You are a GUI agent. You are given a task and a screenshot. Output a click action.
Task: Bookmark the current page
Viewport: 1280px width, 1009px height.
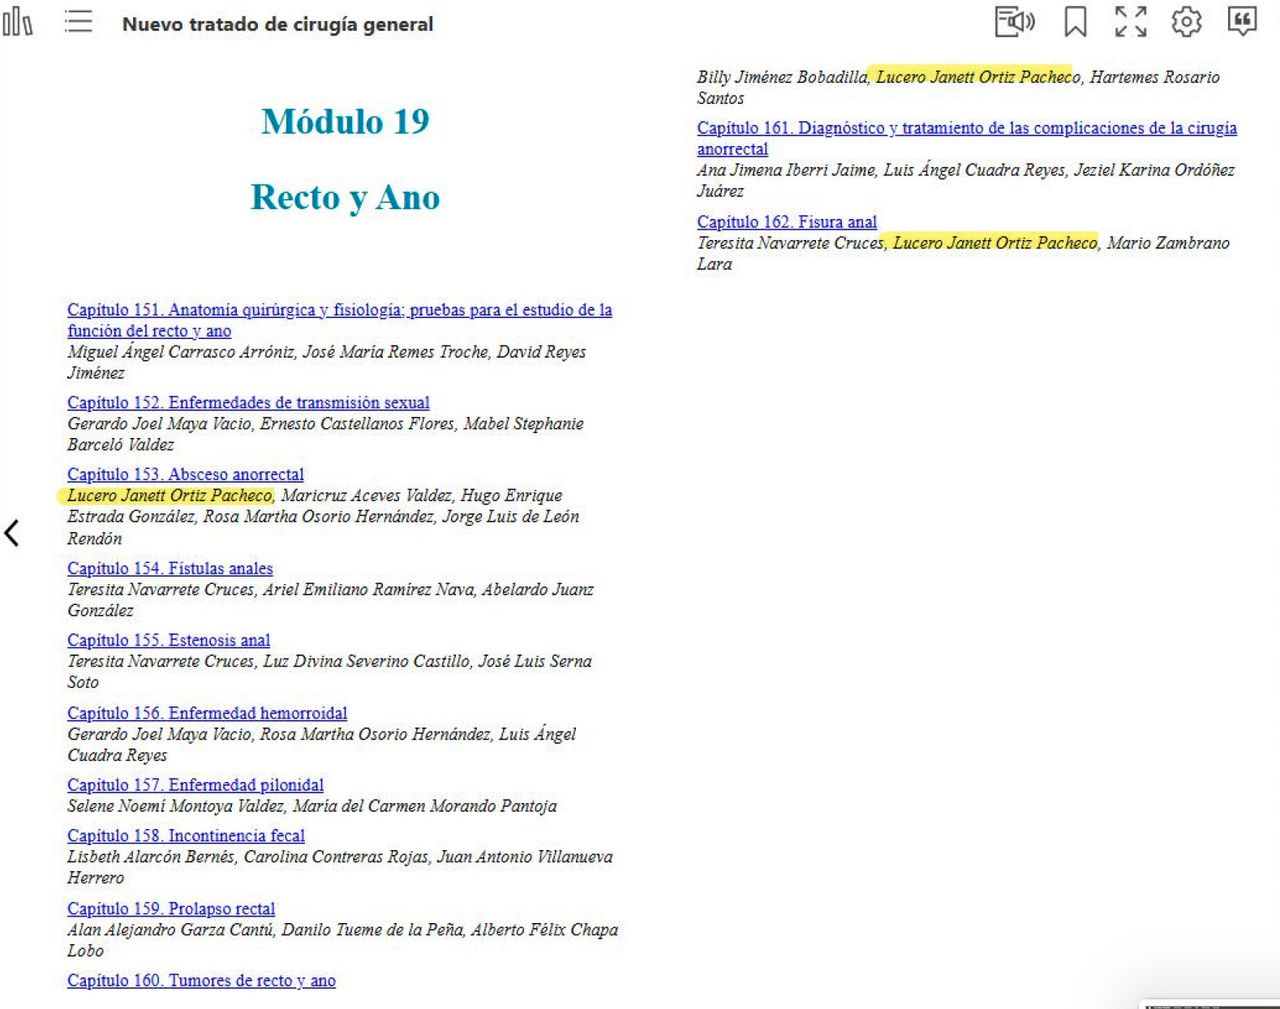tap(1075, 22)
